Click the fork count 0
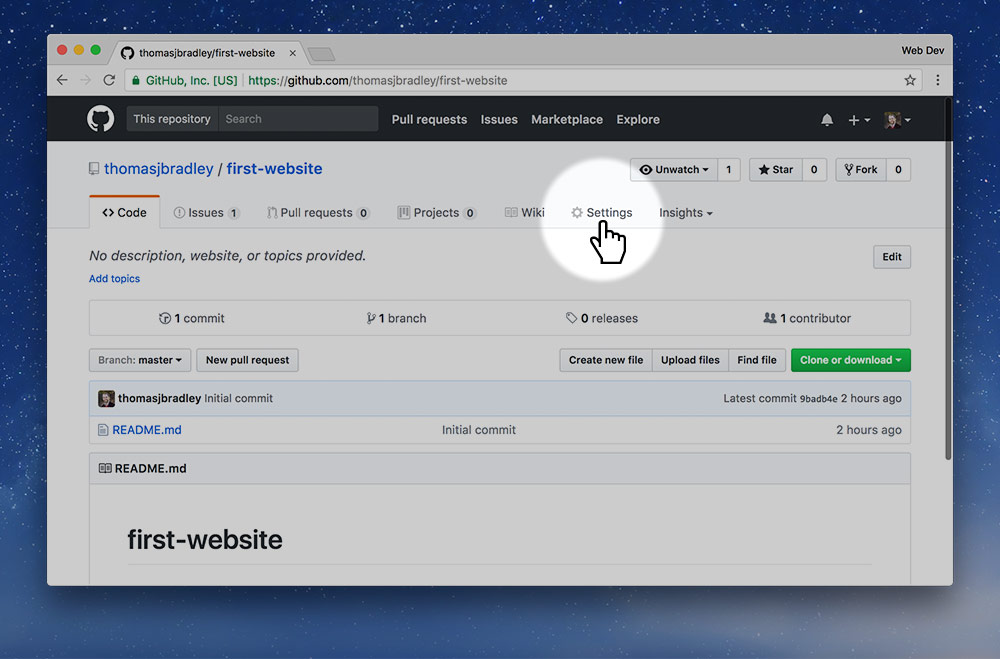This screenshot has height=659, width=1000. (898, 170)
